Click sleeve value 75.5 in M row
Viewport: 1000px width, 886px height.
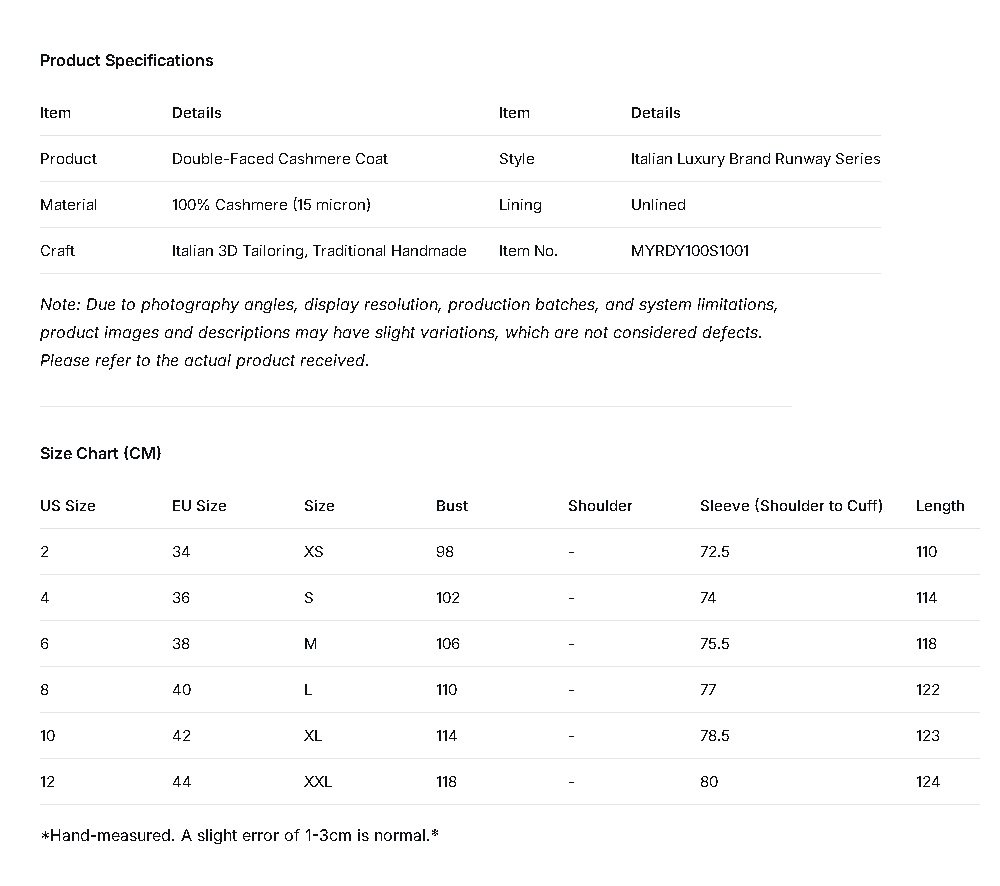pyautogui.click(x=715, y=644)
